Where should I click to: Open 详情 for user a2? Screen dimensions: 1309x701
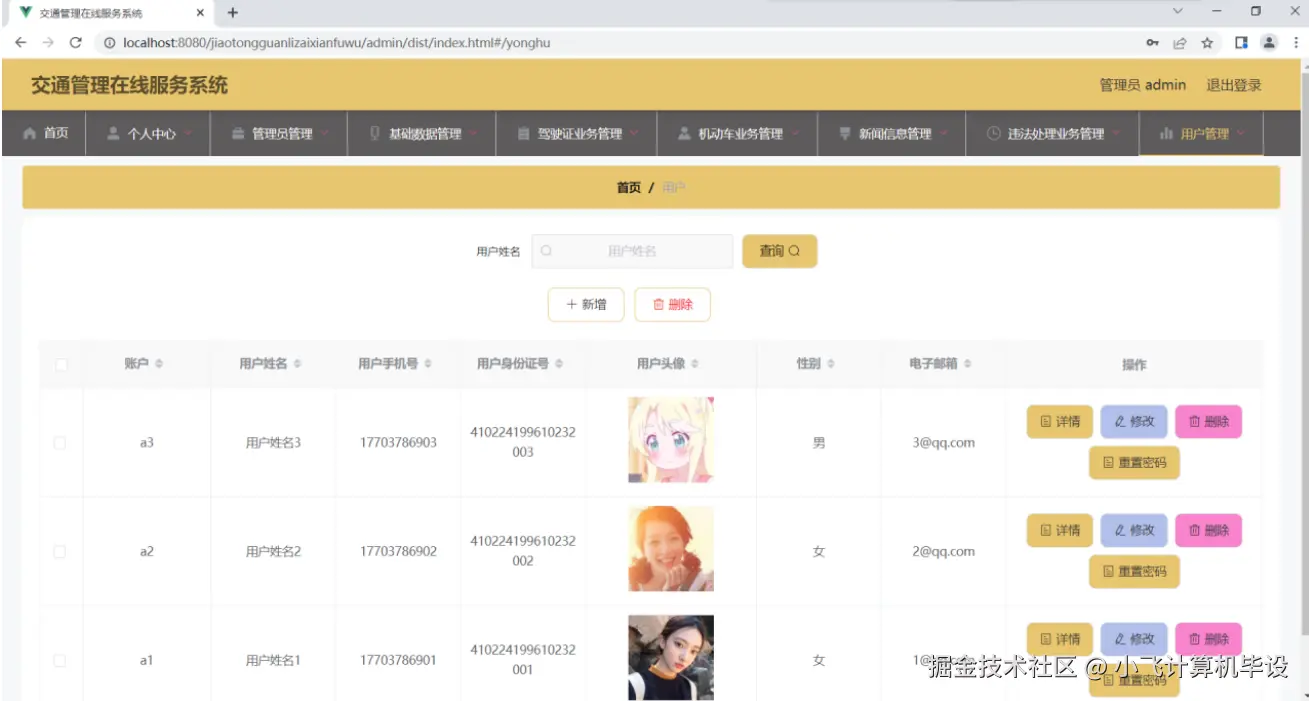1060,531
